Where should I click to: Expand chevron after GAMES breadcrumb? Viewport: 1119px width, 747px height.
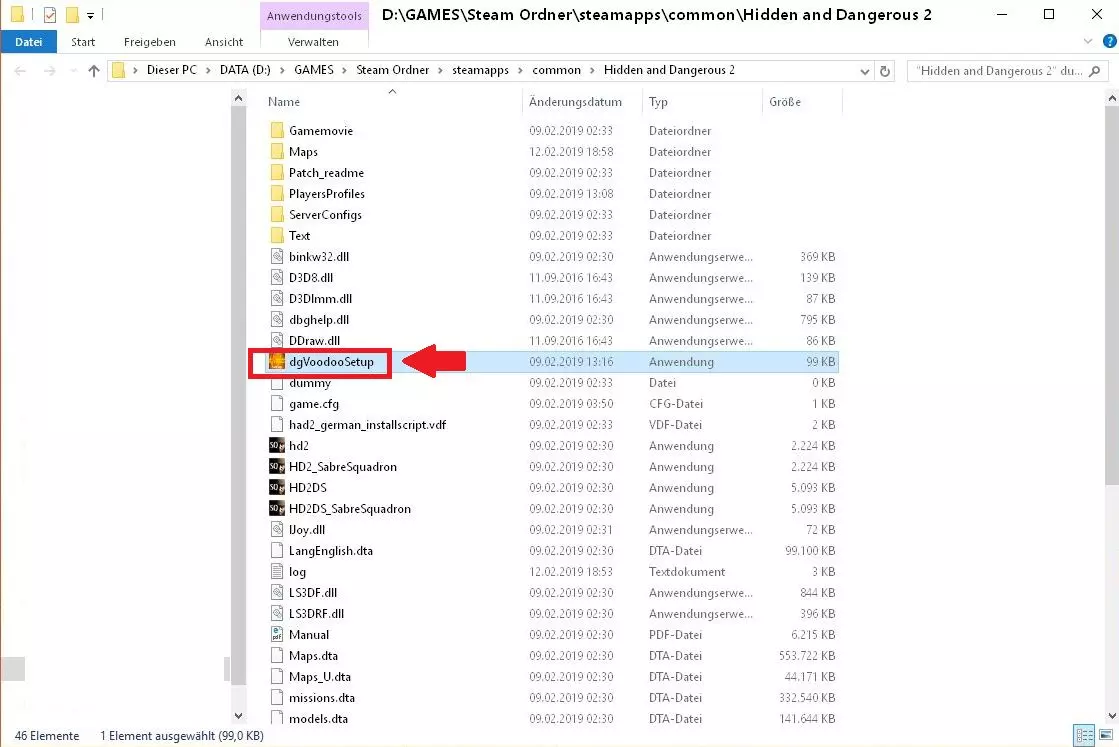(345, 70)
